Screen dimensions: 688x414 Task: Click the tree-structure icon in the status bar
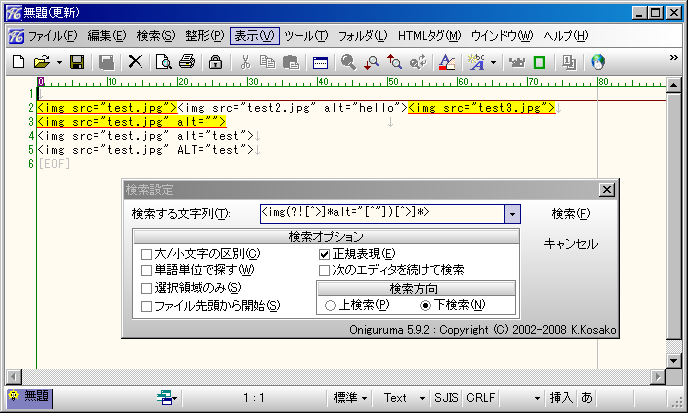[165, 398]
